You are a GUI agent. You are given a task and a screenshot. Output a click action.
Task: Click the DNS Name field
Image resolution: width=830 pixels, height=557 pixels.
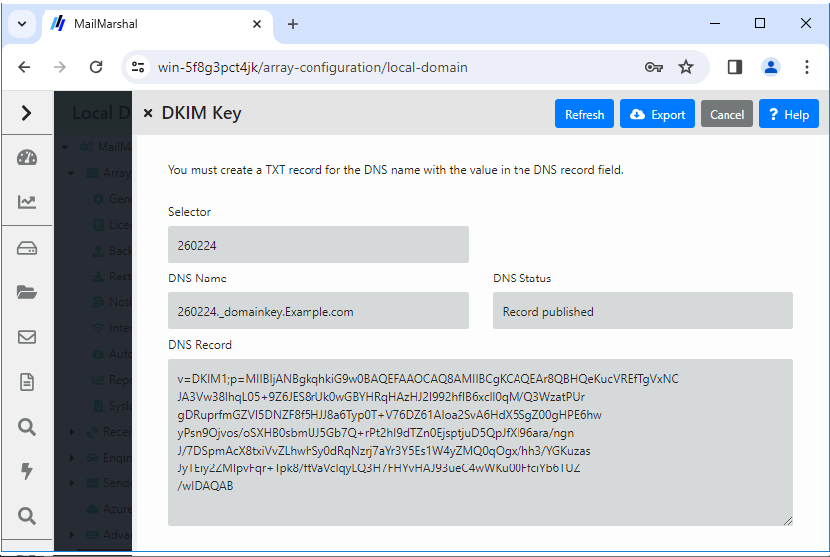[318, 311]
